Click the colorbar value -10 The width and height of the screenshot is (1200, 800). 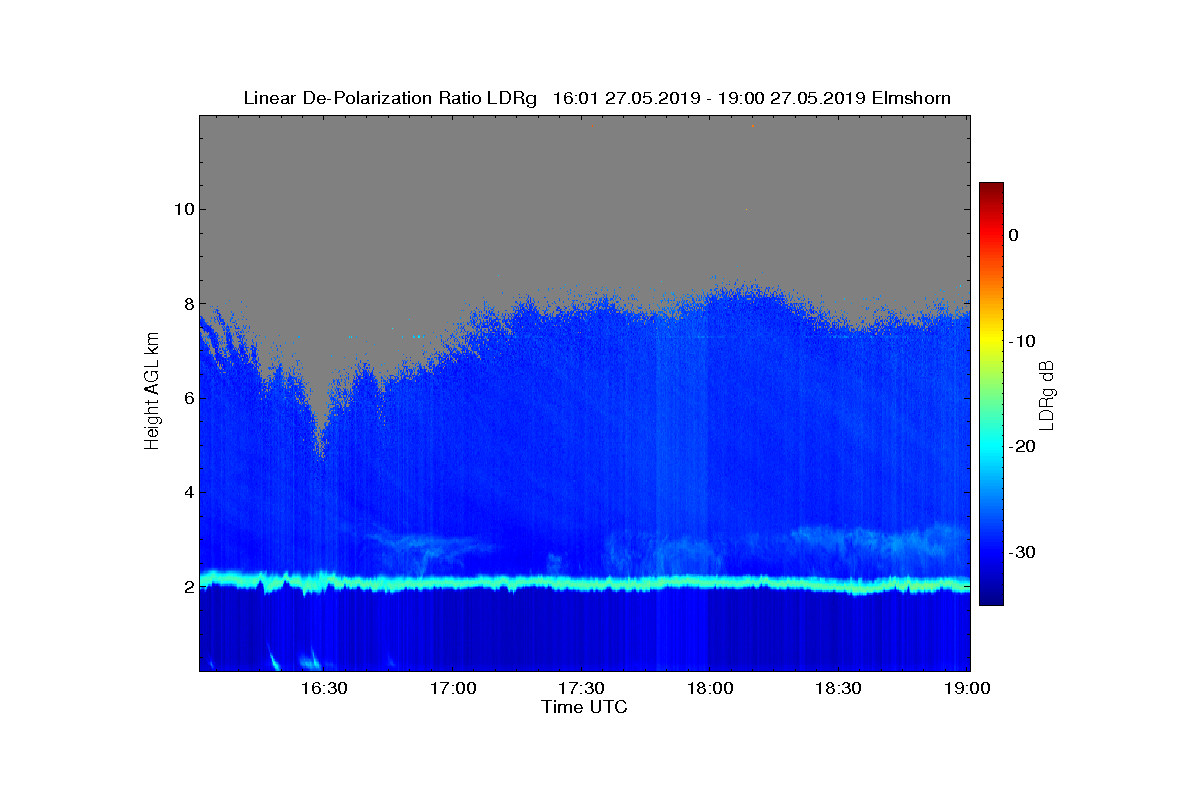pos(1021,341)
